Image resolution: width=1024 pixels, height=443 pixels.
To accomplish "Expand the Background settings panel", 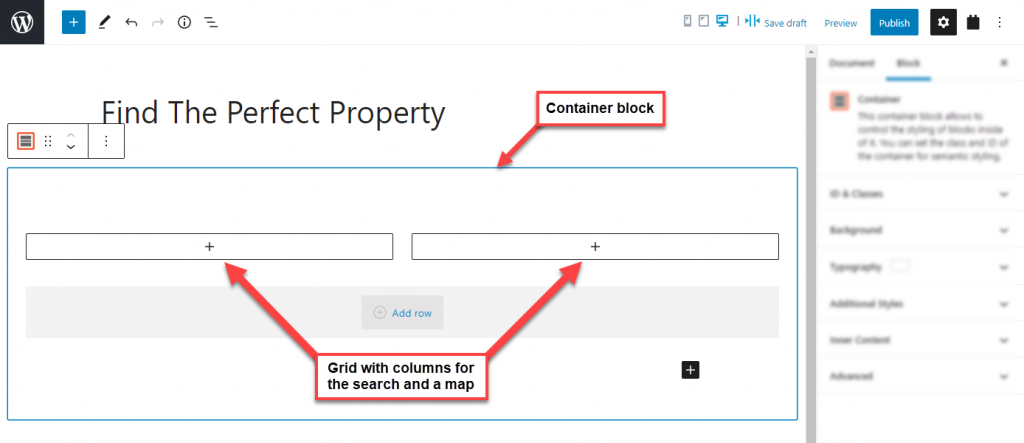I will tap(920, 230).
